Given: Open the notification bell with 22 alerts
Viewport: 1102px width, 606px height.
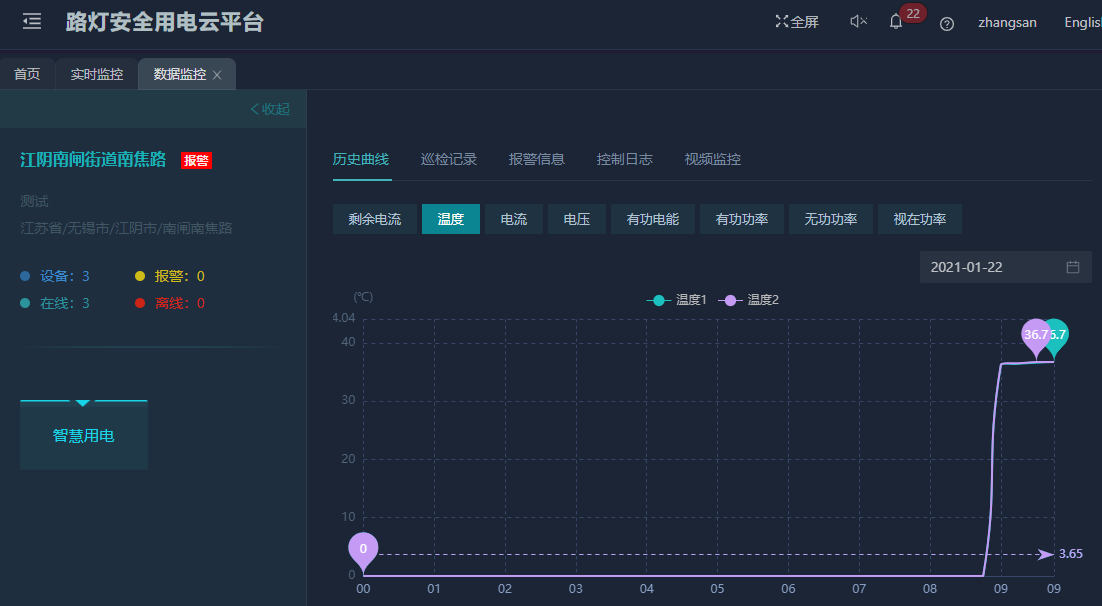Looking at the screenshot, I should (896, 22).
